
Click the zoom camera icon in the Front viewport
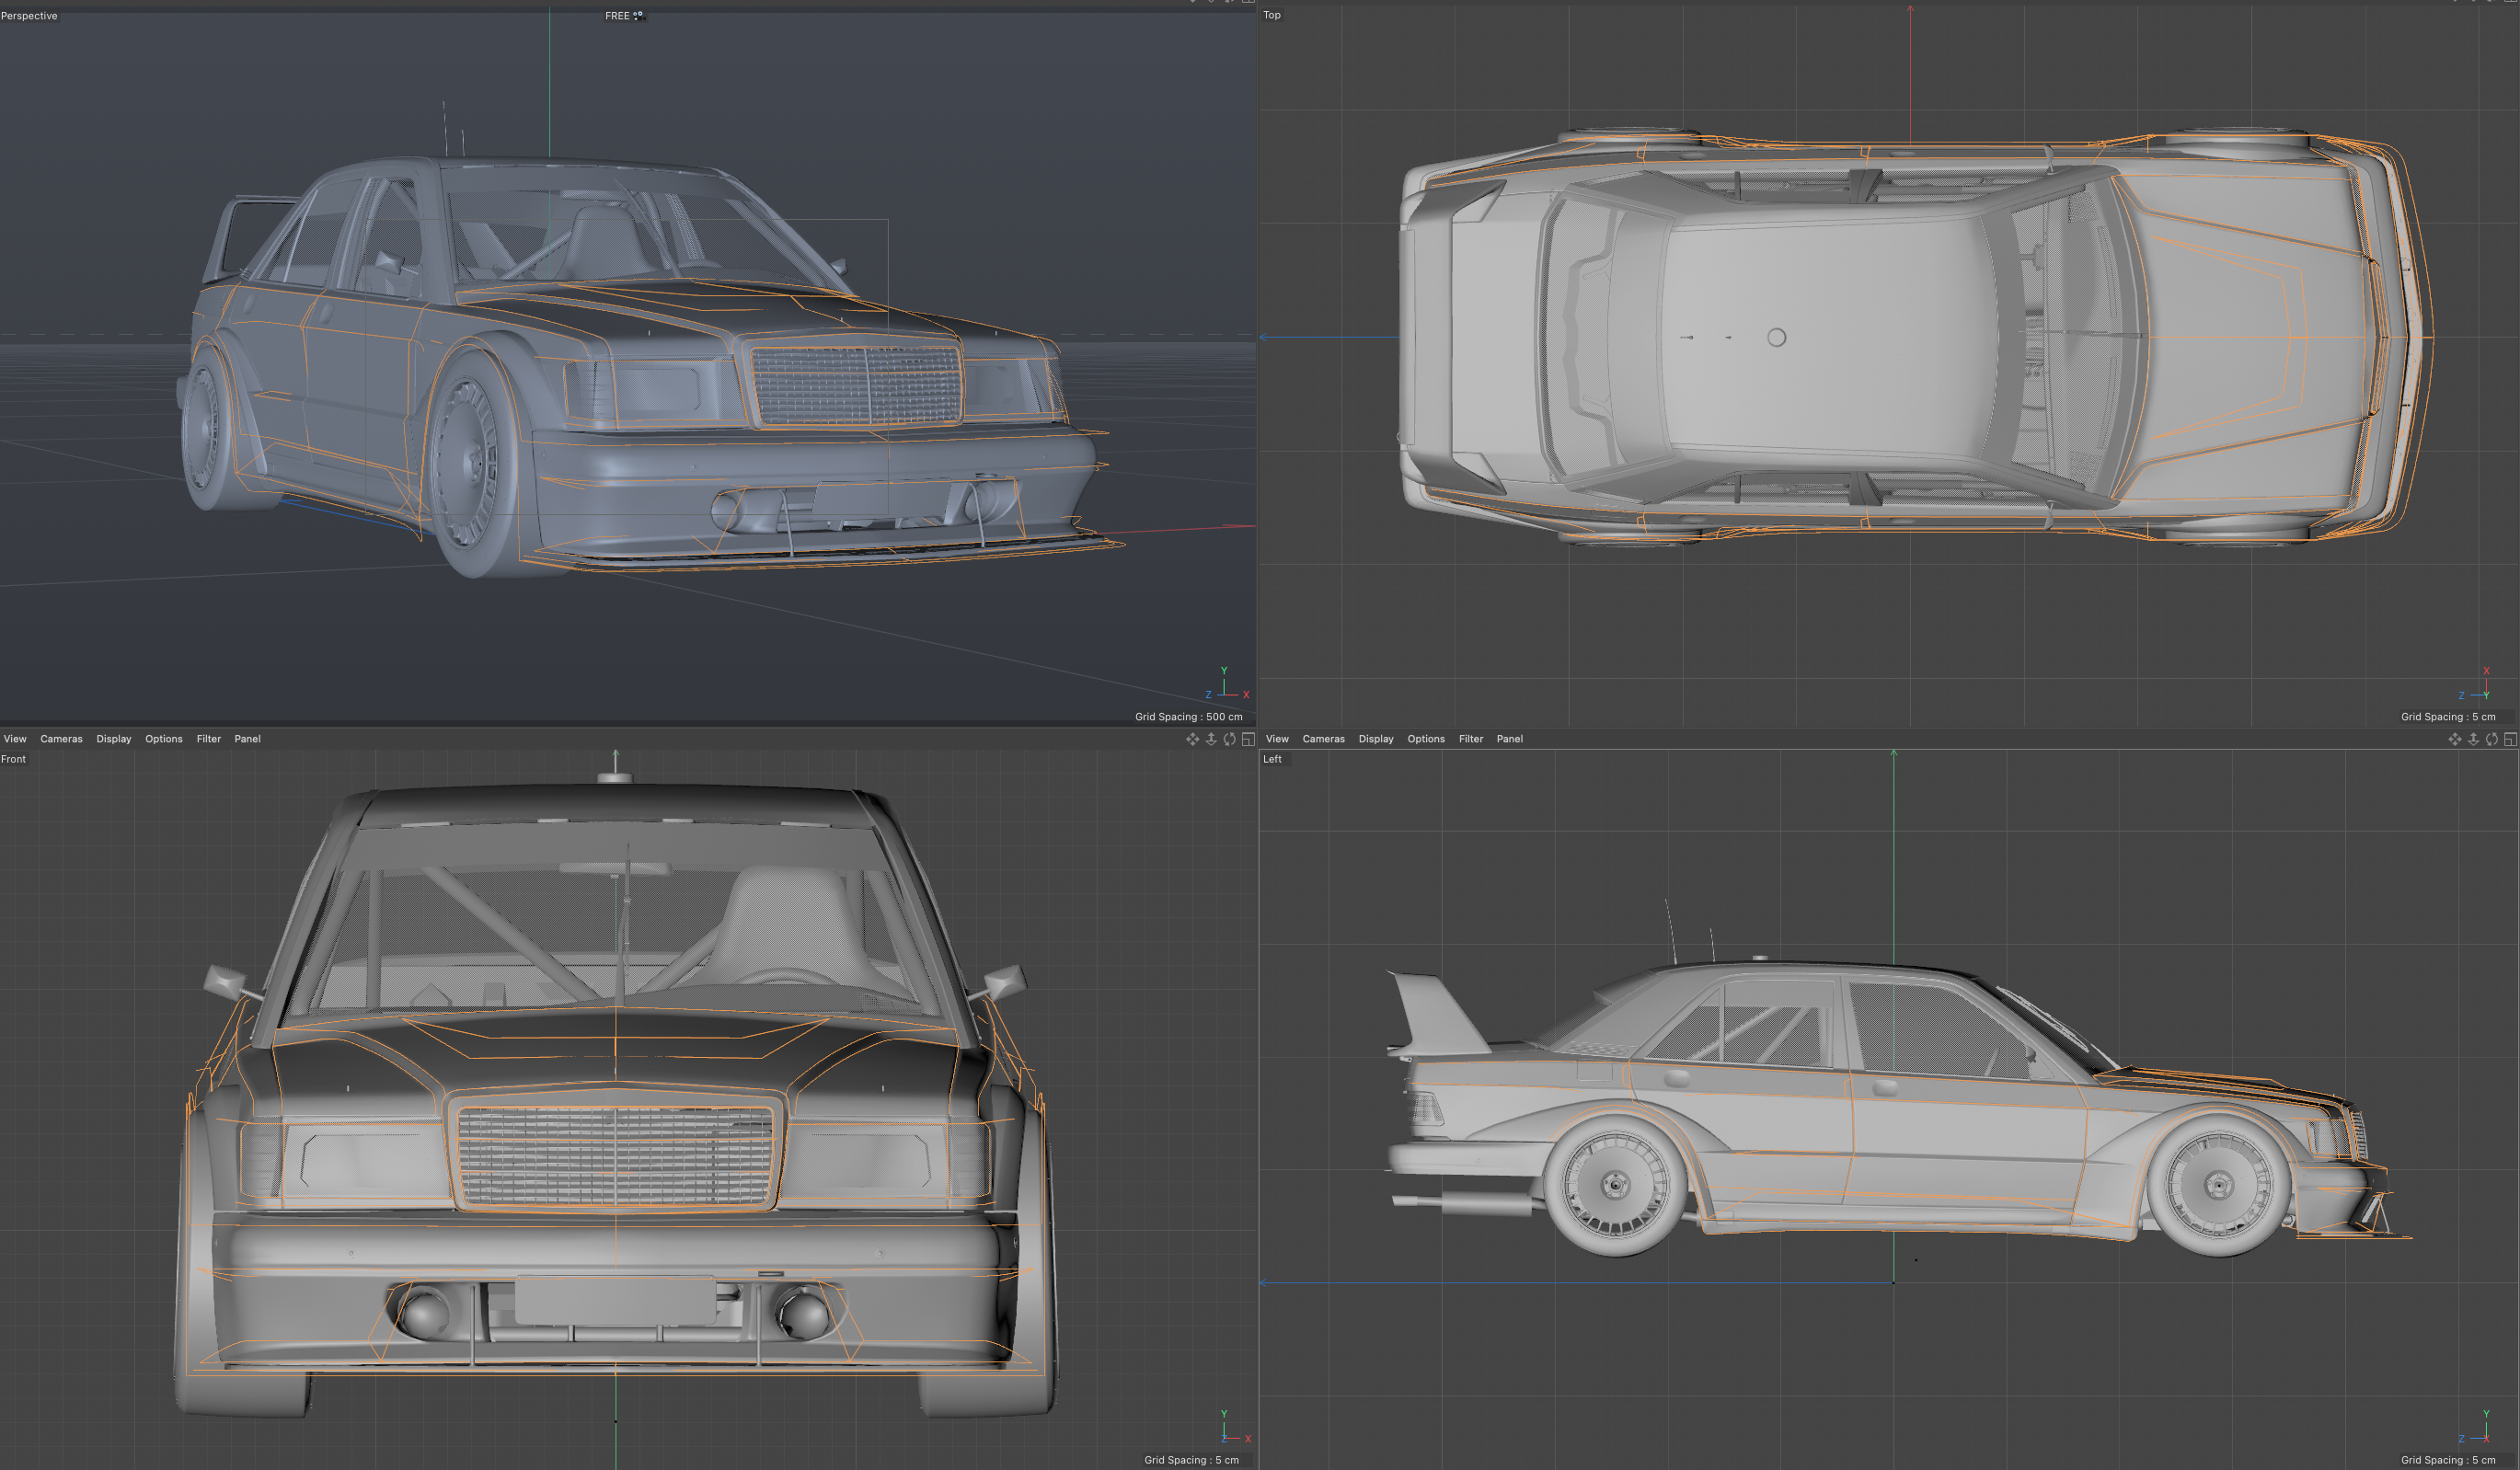1211,739
